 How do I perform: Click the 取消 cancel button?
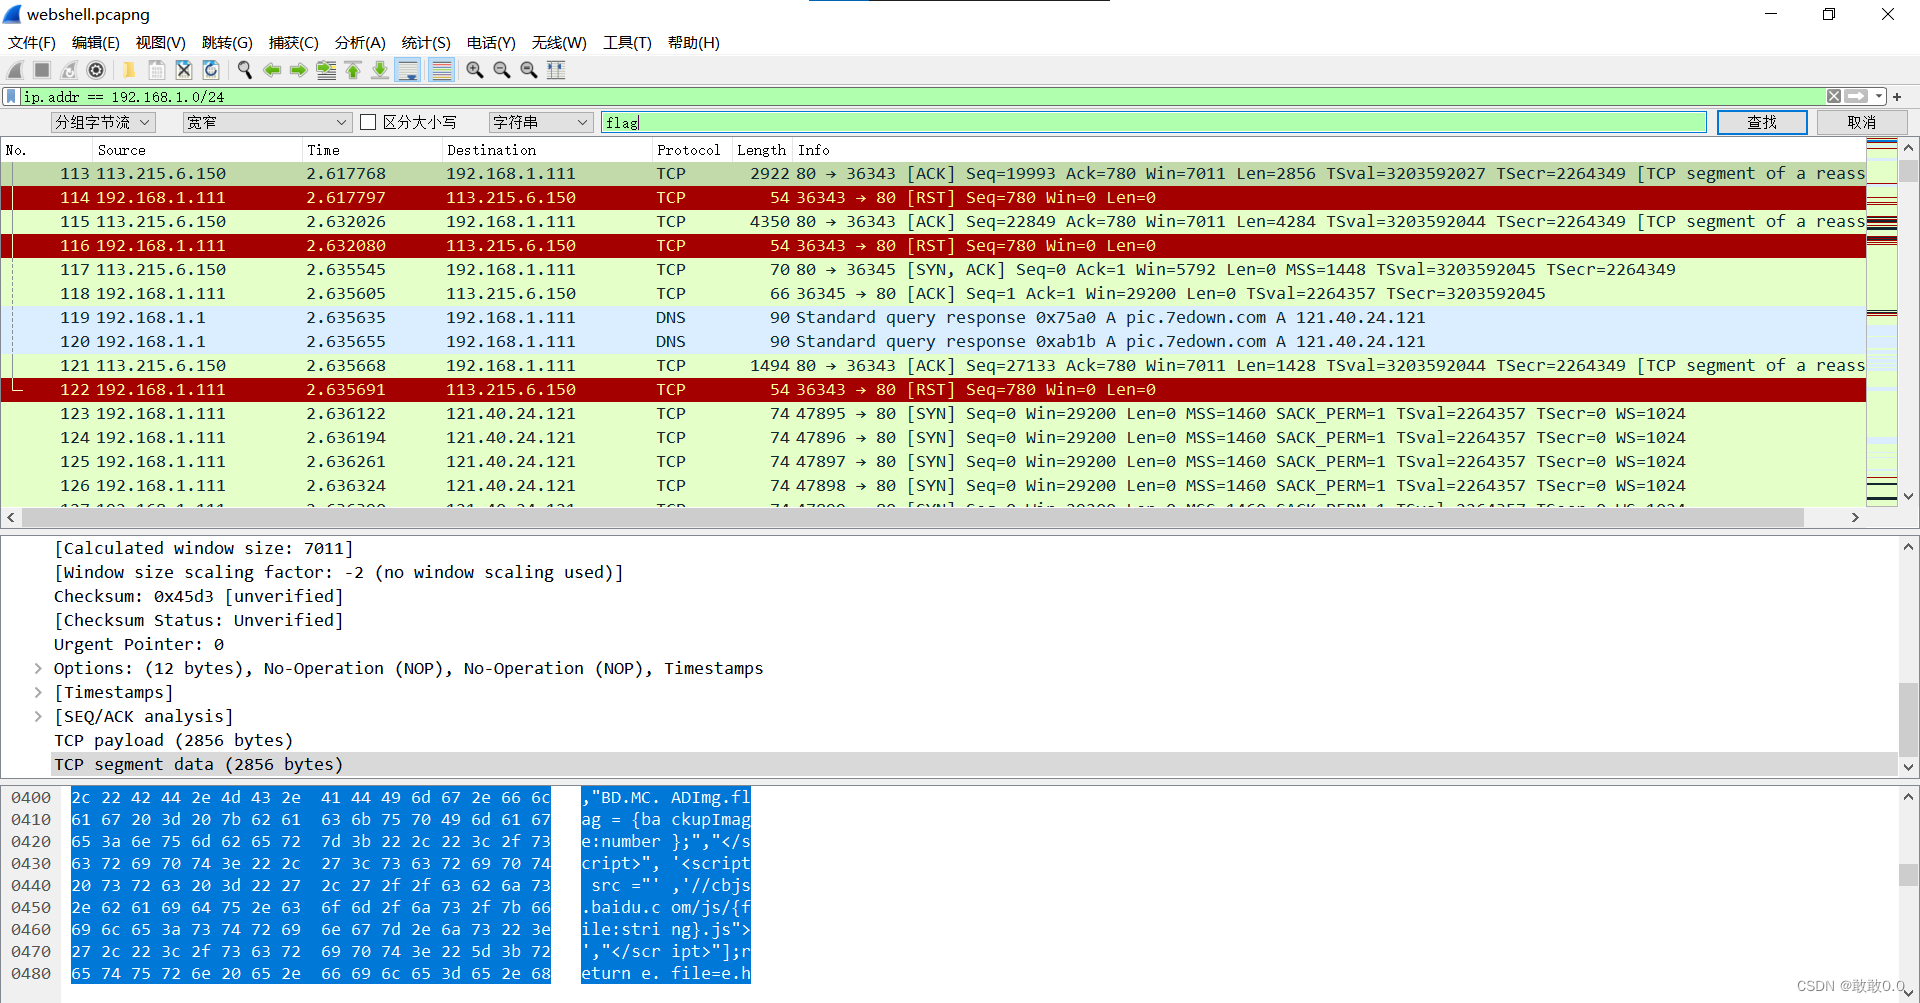[x=1862, y=121]
